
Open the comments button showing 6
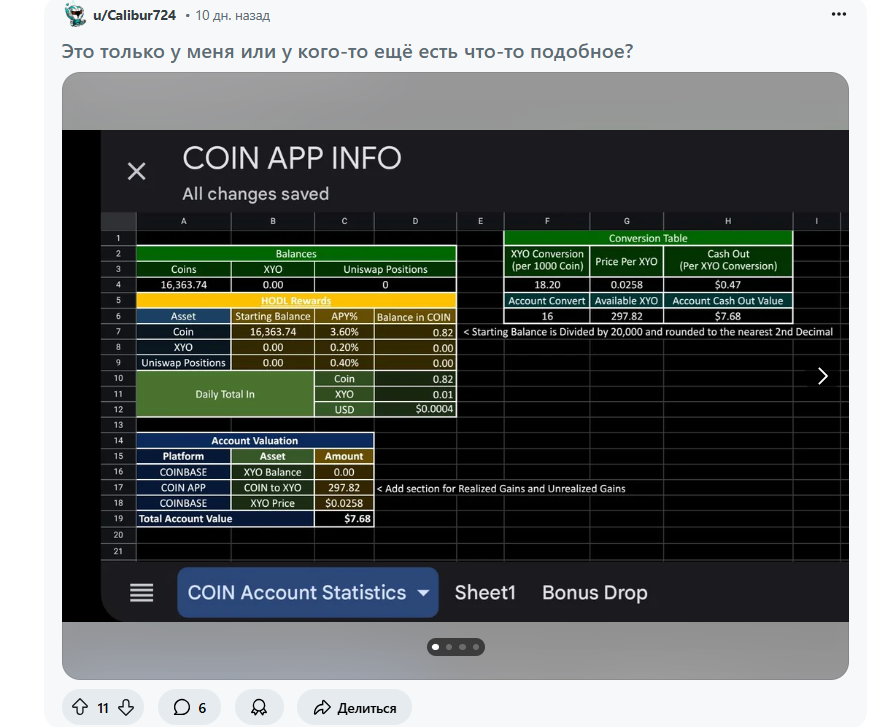[x=189, y=707]
